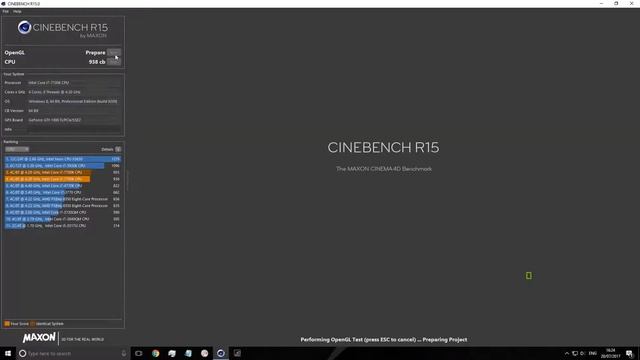Click the MAXON logo

click(39, 338)
